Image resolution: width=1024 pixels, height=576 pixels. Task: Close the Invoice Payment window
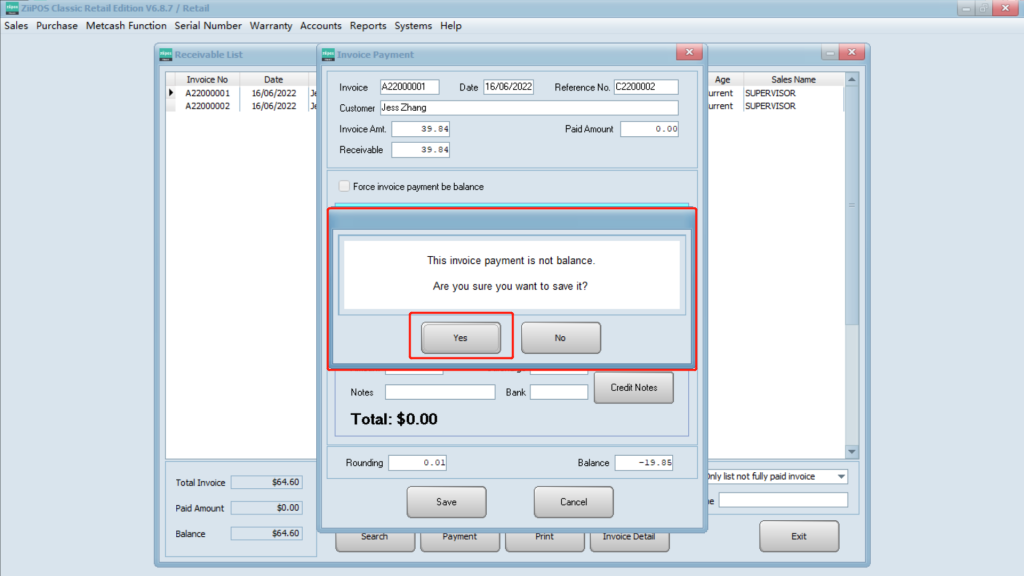(688, 53)
